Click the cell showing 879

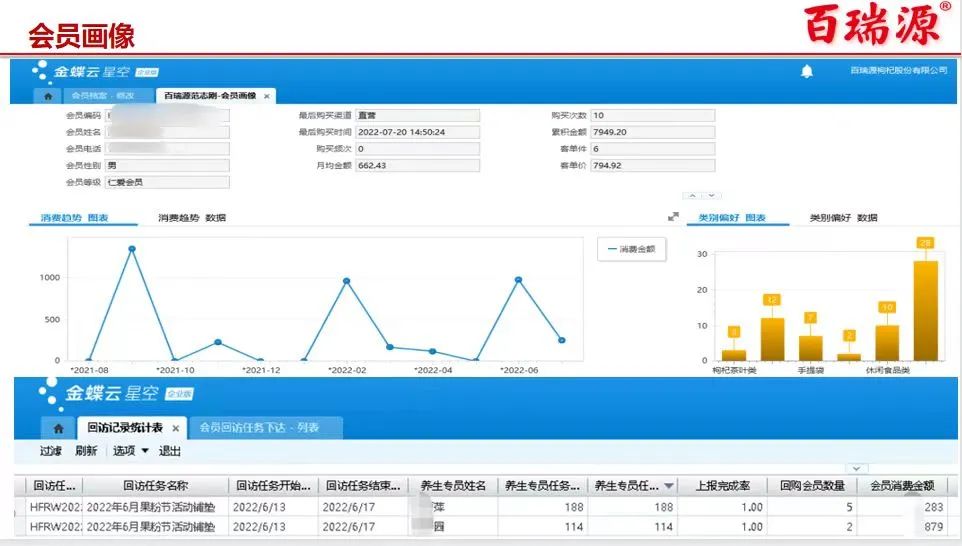coord(902,527)
